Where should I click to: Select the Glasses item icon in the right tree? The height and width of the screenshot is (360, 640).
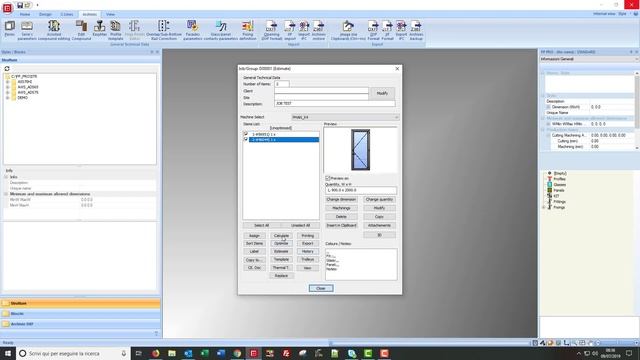point(550,184)
